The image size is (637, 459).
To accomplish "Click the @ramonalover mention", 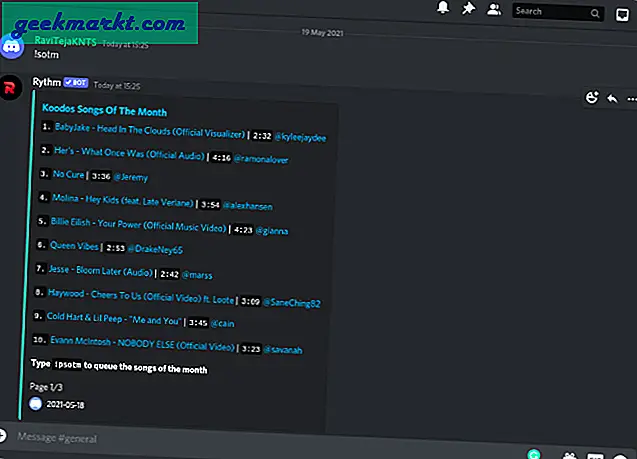I will [261, 159].
